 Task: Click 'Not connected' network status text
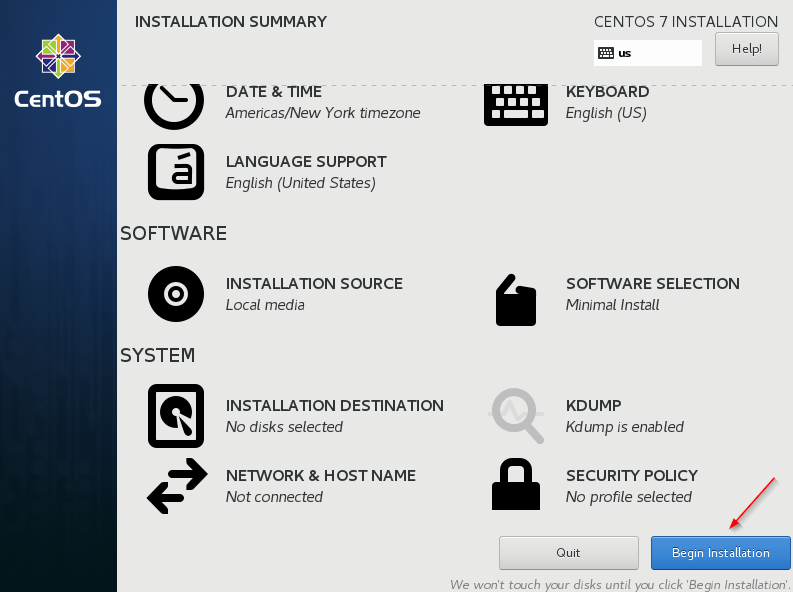pos(274,497)
